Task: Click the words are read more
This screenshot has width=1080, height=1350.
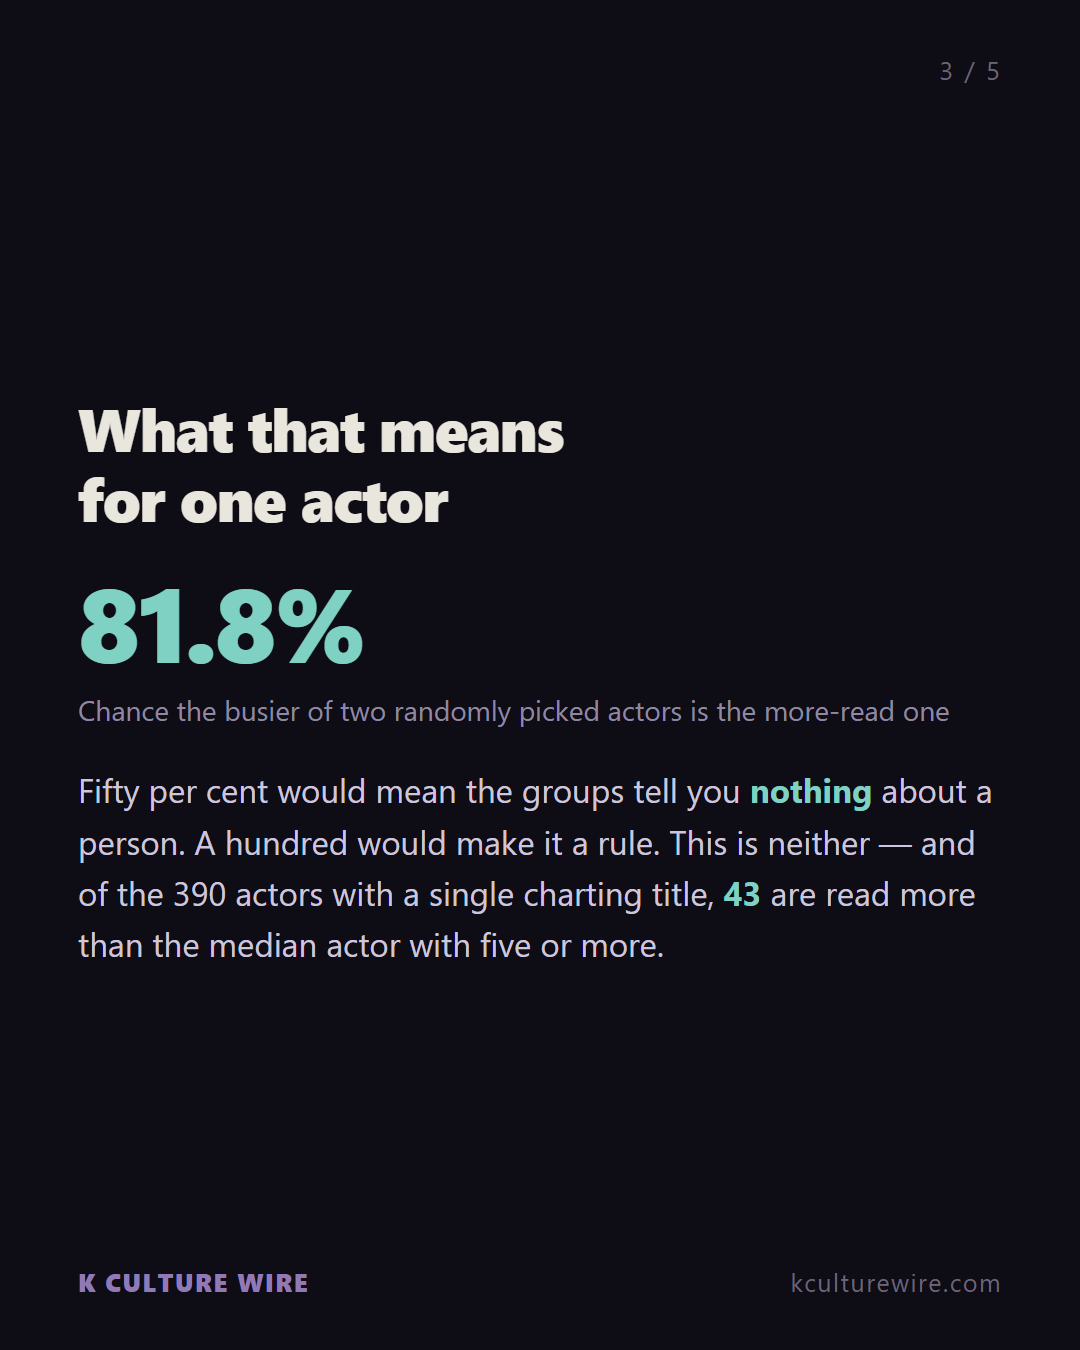Action: coord(873,895)
